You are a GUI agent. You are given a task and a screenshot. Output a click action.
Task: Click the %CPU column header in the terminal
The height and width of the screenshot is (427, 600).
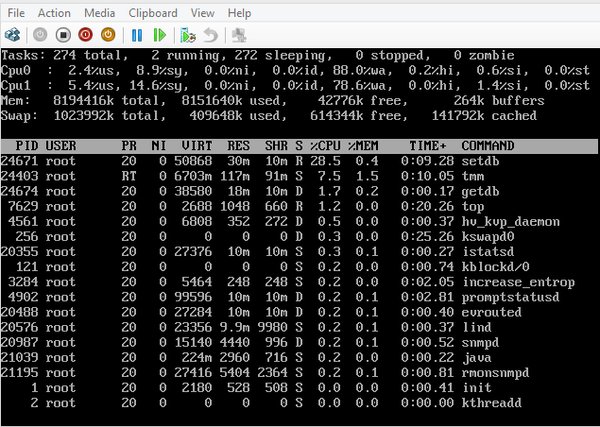coord(323,146)
